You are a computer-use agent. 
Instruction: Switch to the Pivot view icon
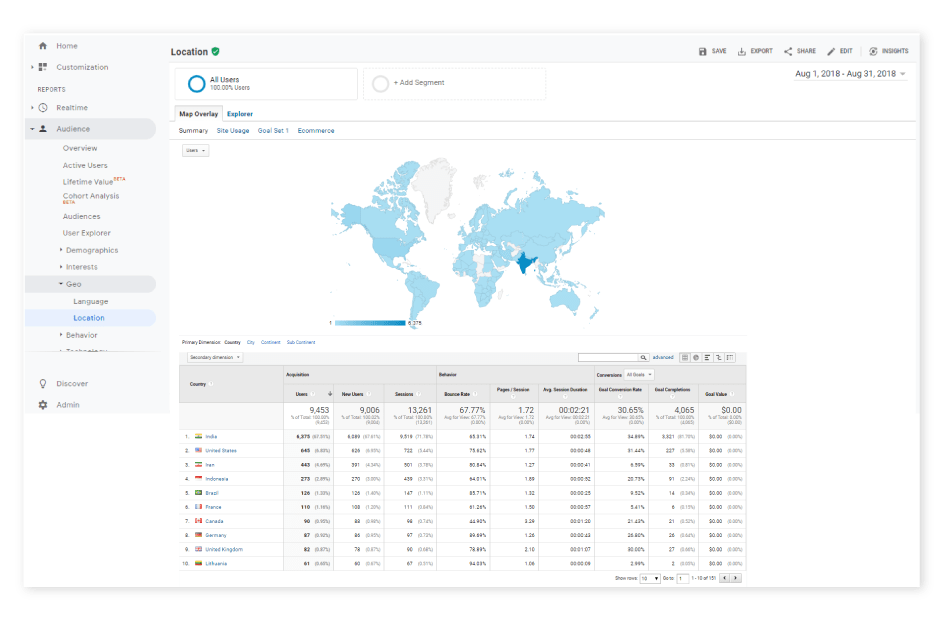pos(730,358)
